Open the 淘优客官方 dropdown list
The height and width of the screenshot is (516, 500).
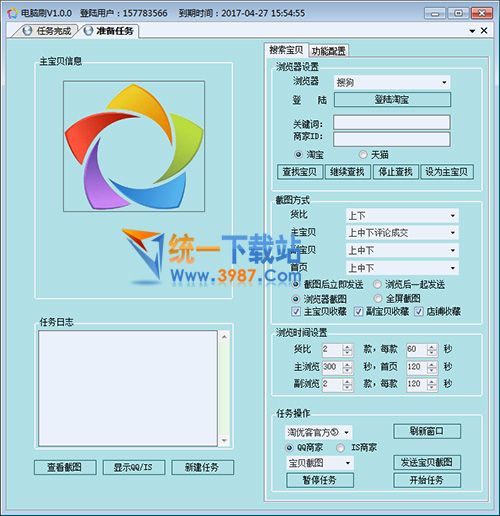(x=318, y=432)
